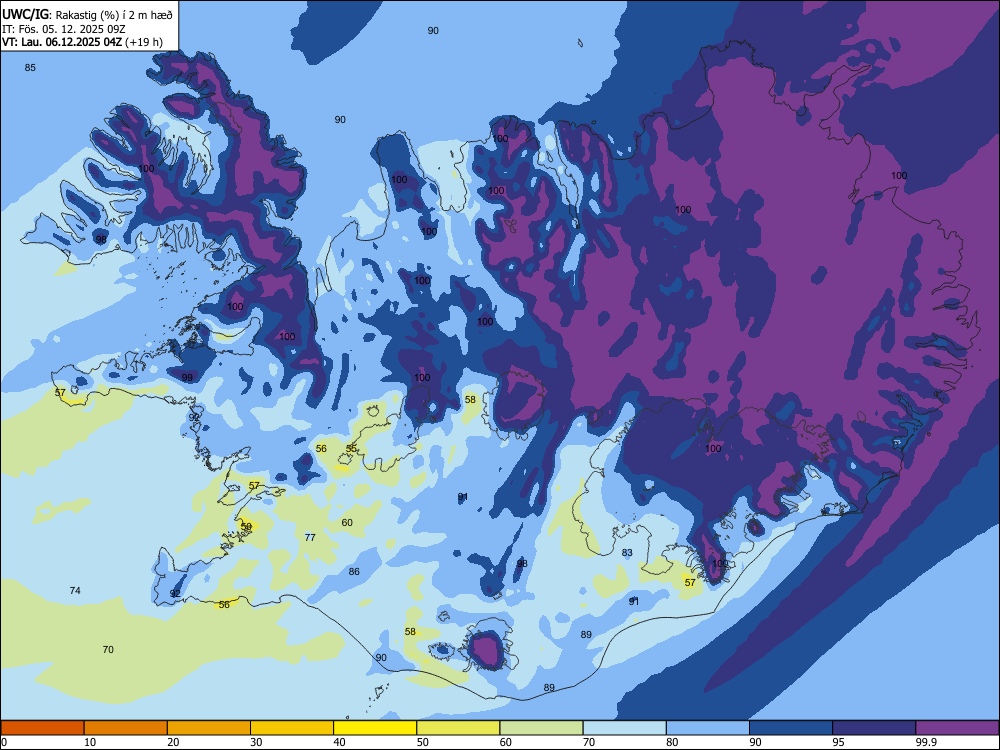Screen dimensions: 1000x750
Task: Click the legend tick label '10'
Action: click(90, 742)
